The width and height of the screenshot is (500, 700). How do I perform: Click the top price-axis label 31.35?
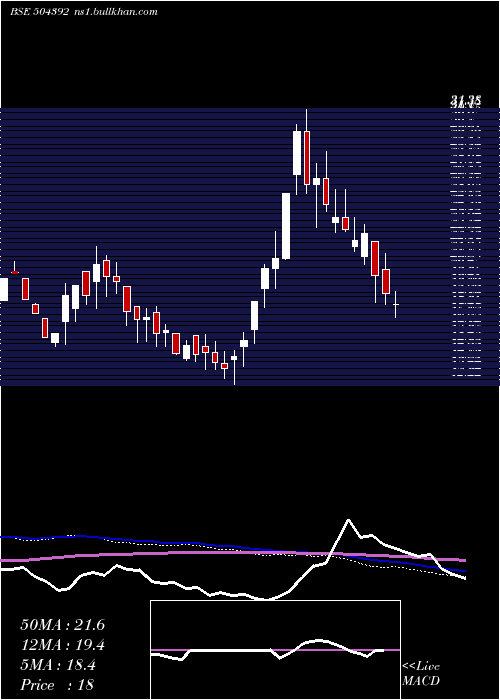tap(466, 102)
